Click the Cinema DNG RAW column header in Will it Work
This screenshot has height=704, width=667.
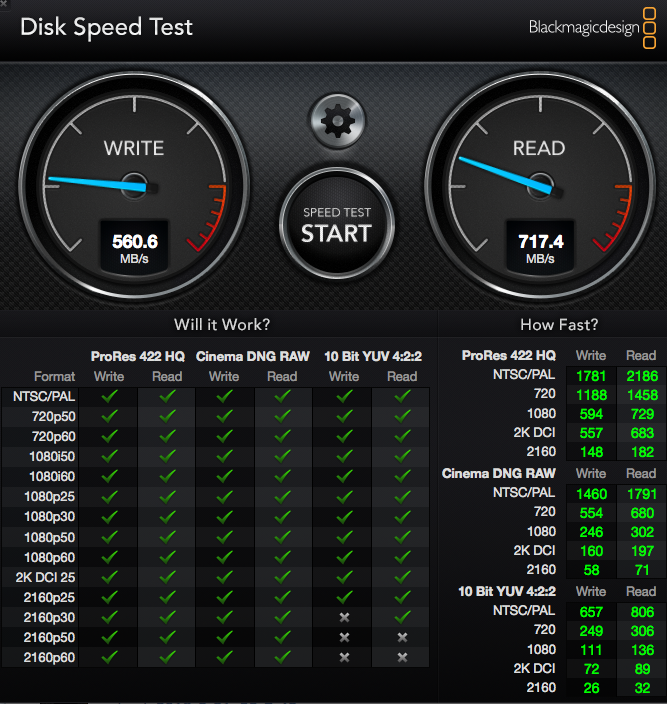[x=253, y=356]
